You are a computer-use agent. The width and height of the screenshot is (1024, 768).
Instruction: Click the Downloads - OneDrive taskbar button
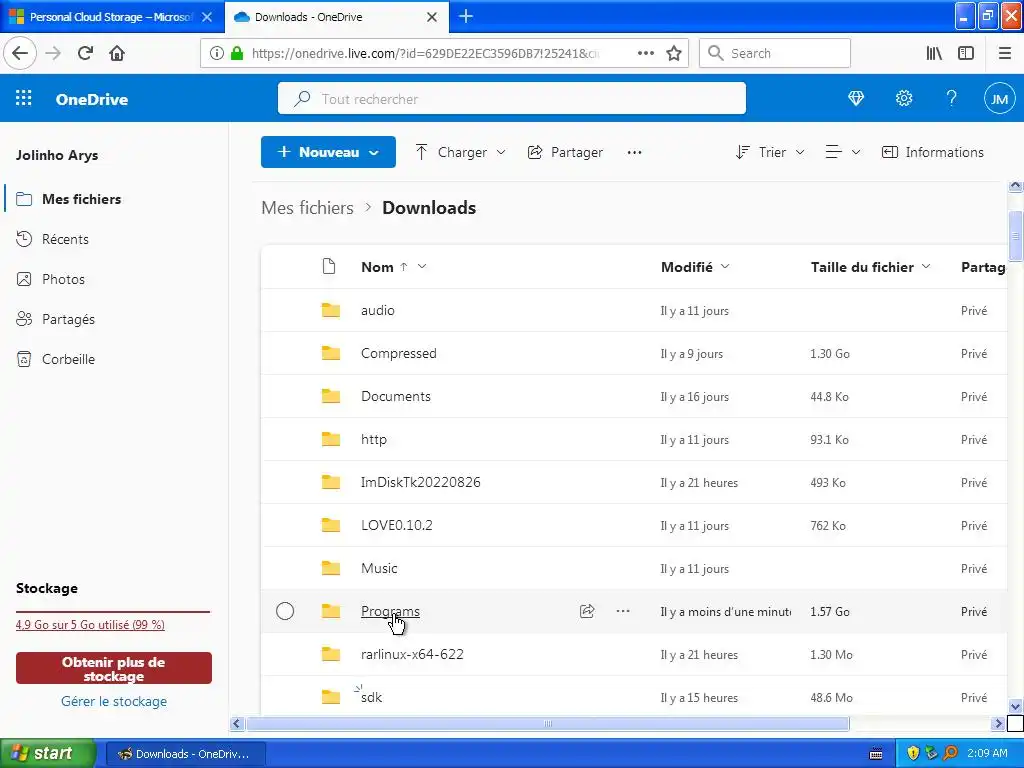[185, 754]
